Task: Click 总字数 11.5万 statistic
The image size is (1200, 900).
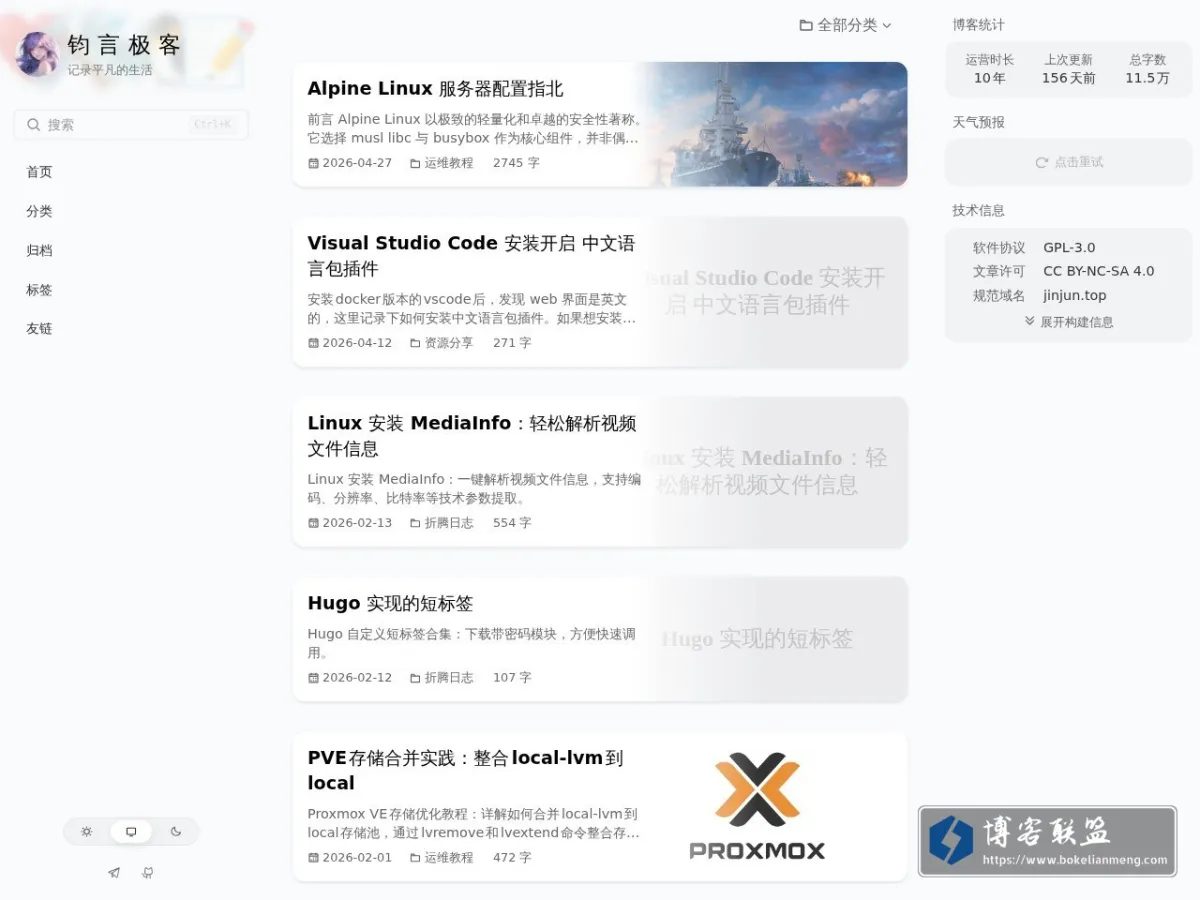Action: 1147,69
